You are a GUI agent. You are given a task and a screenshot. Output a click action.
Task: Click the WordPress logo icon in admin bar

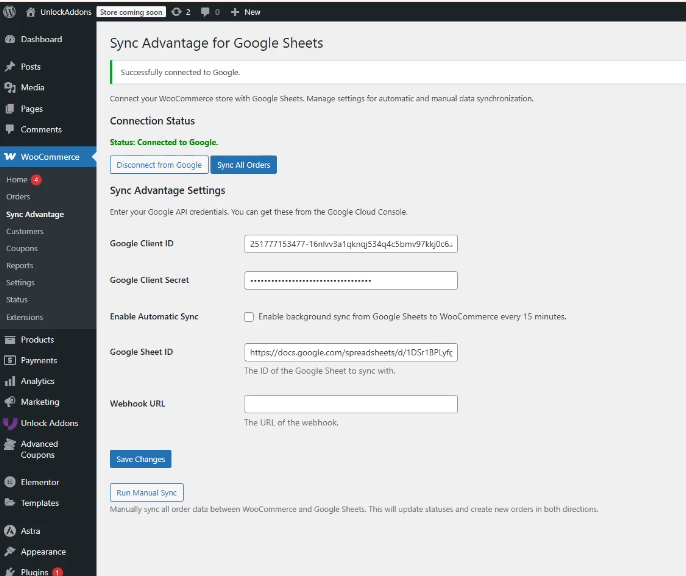10,12
